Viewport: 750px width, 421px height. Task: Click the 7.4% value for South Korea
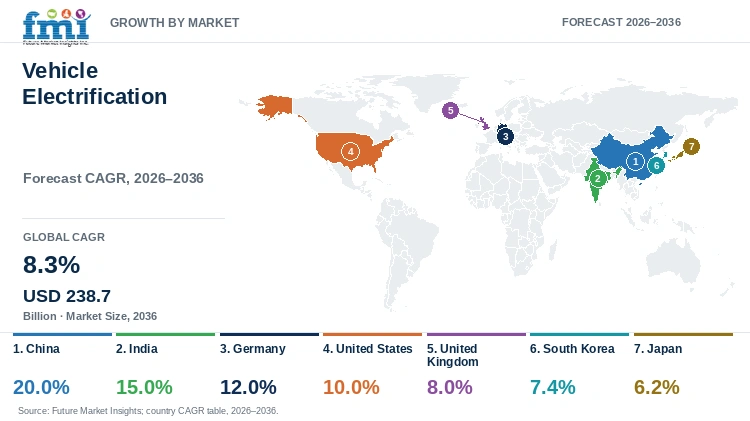[552, 387]
